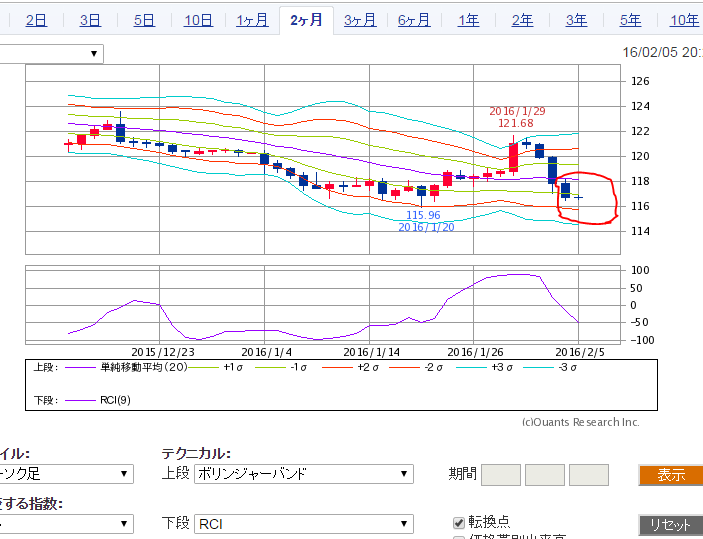Screen dimensions: 703x539
Task: Toggle the partially visible checkbox below 転換点
Action: [460, 537]
